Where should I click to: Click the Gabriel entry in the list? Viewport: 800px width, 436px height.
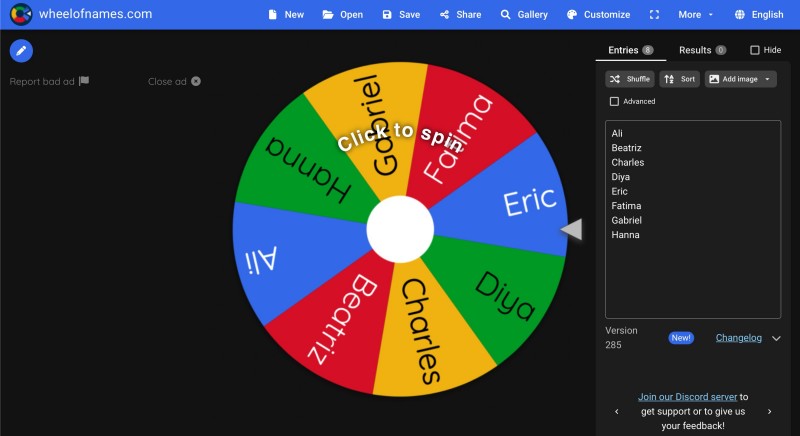pos(627,220)
